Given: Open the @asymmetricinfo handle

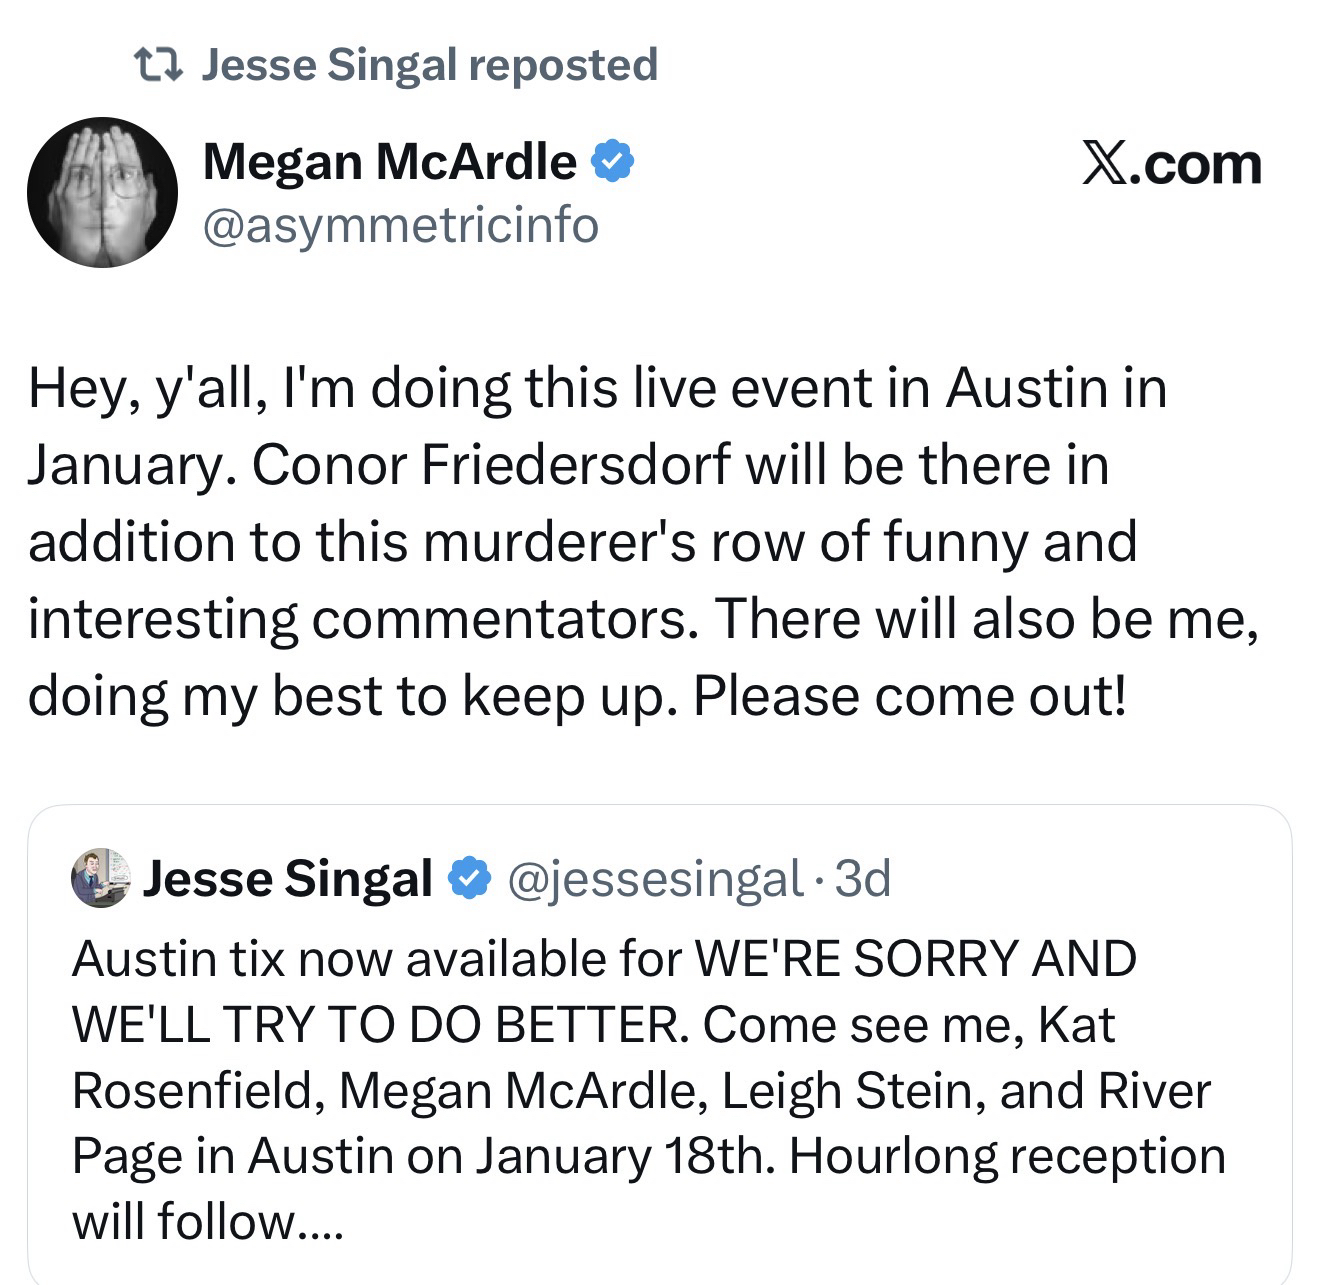Looking at the screenshot, I should [400, 225].
